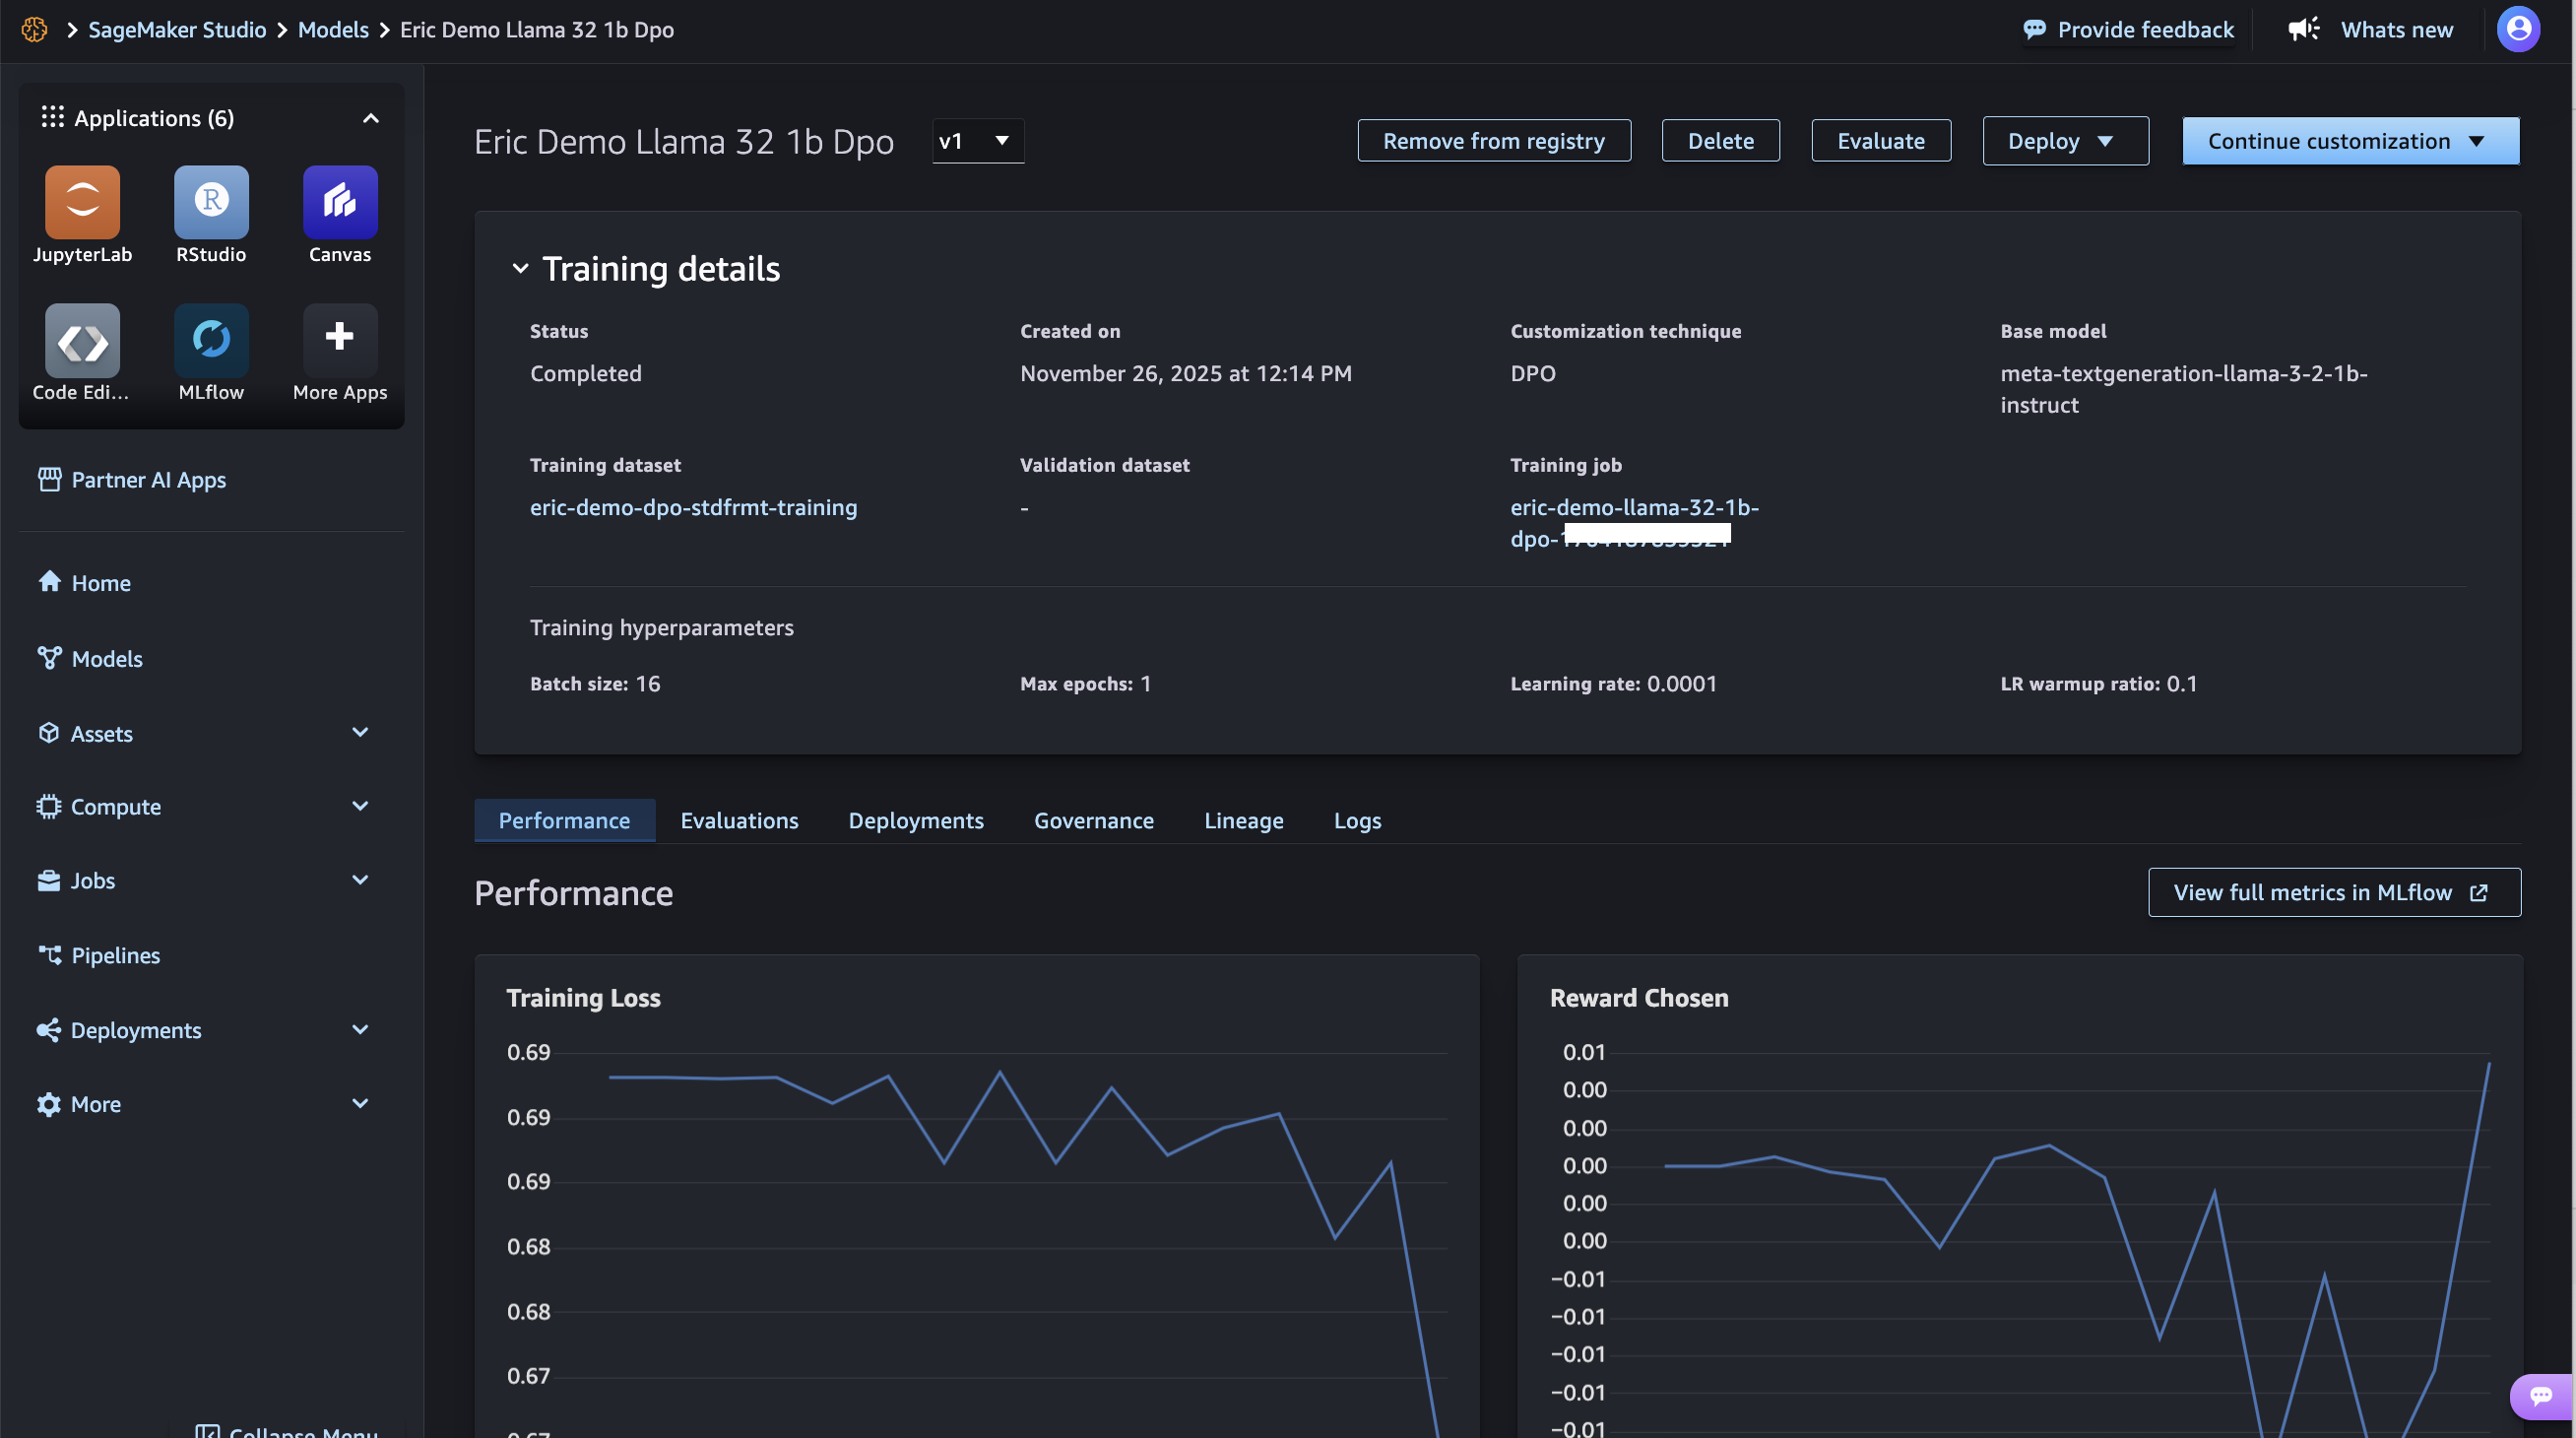Click the Created on date November 26, 2025
The width and height of the screenshot is (2576, 1438).
click(1185, 373)
